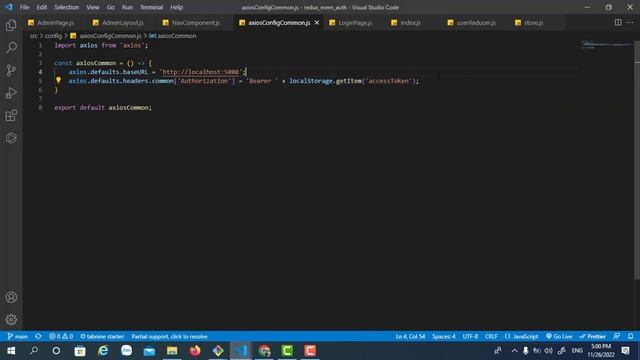Click the Synchronize Changes icon
The height and width of the screenshot is (360, 640).
38,336
